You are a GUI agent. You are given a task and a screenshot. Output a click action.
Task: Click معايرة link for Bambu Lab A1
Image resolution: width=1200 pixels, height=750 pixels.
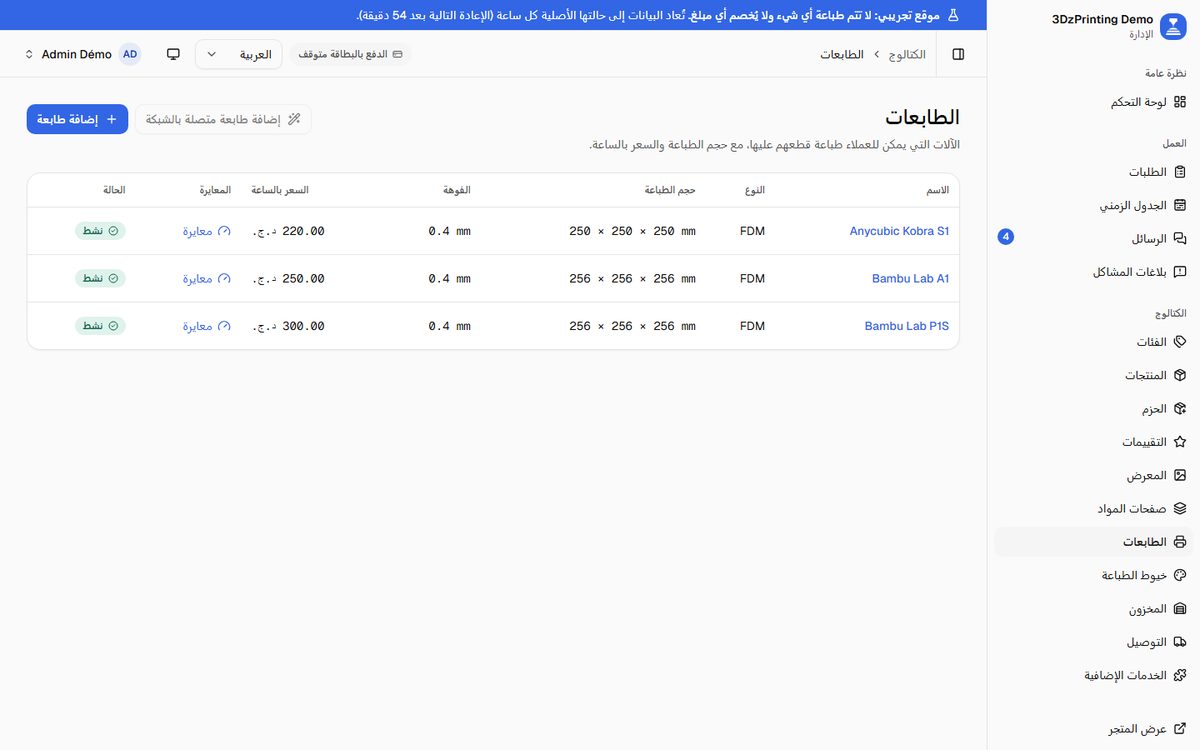pyautogui.click(x=207, y=279)
